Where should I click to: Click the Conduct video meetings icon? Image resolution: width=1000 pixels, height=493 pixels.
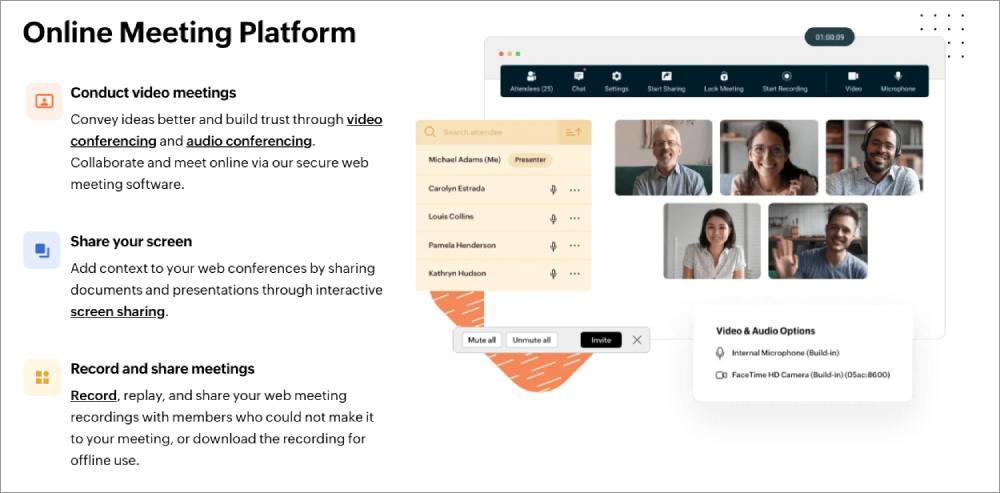(44, 101)
